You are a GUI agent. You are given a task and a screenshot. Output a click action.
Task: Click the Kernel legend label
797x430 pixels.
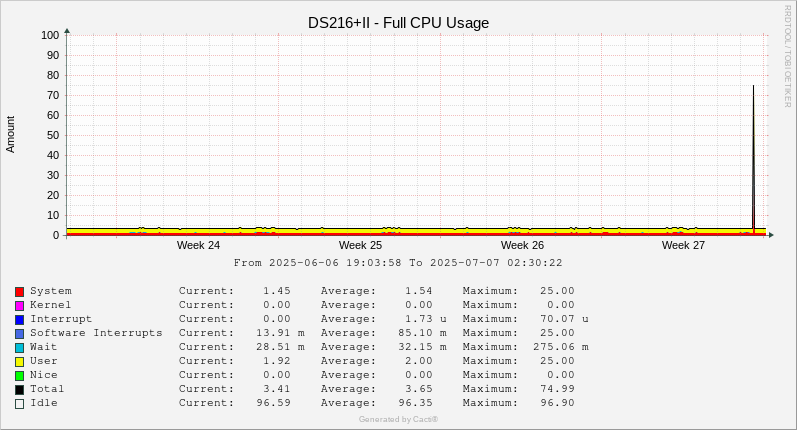[50, 305]
